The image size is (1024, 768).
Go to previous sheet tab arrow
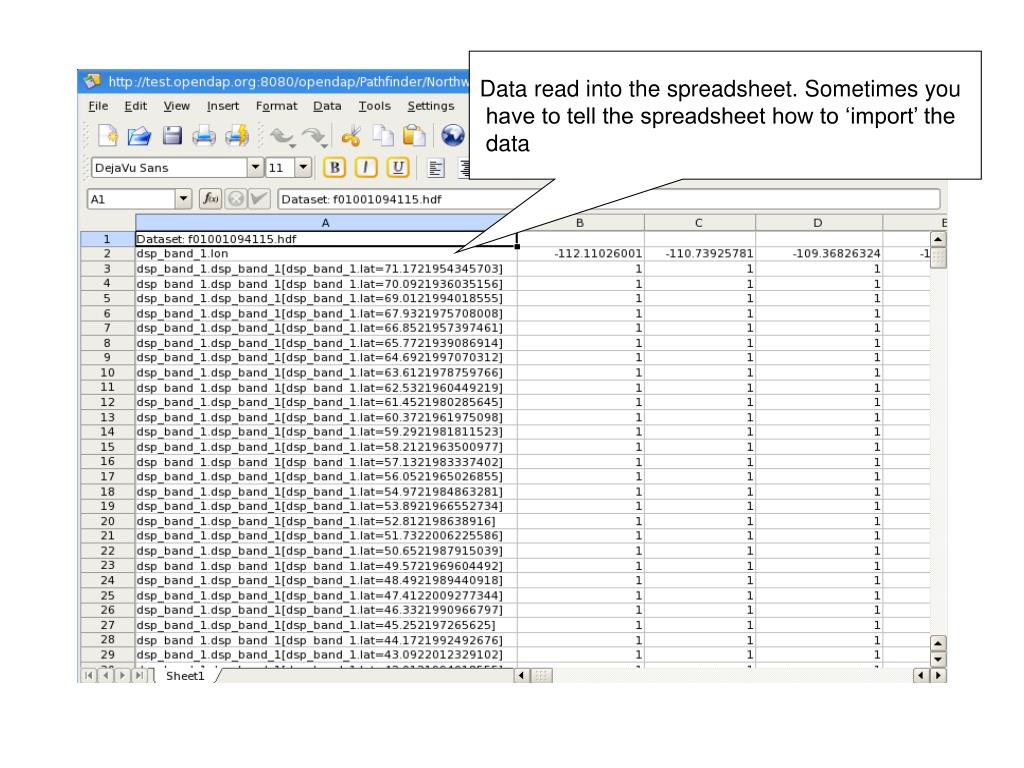click(x=106, y=675)
